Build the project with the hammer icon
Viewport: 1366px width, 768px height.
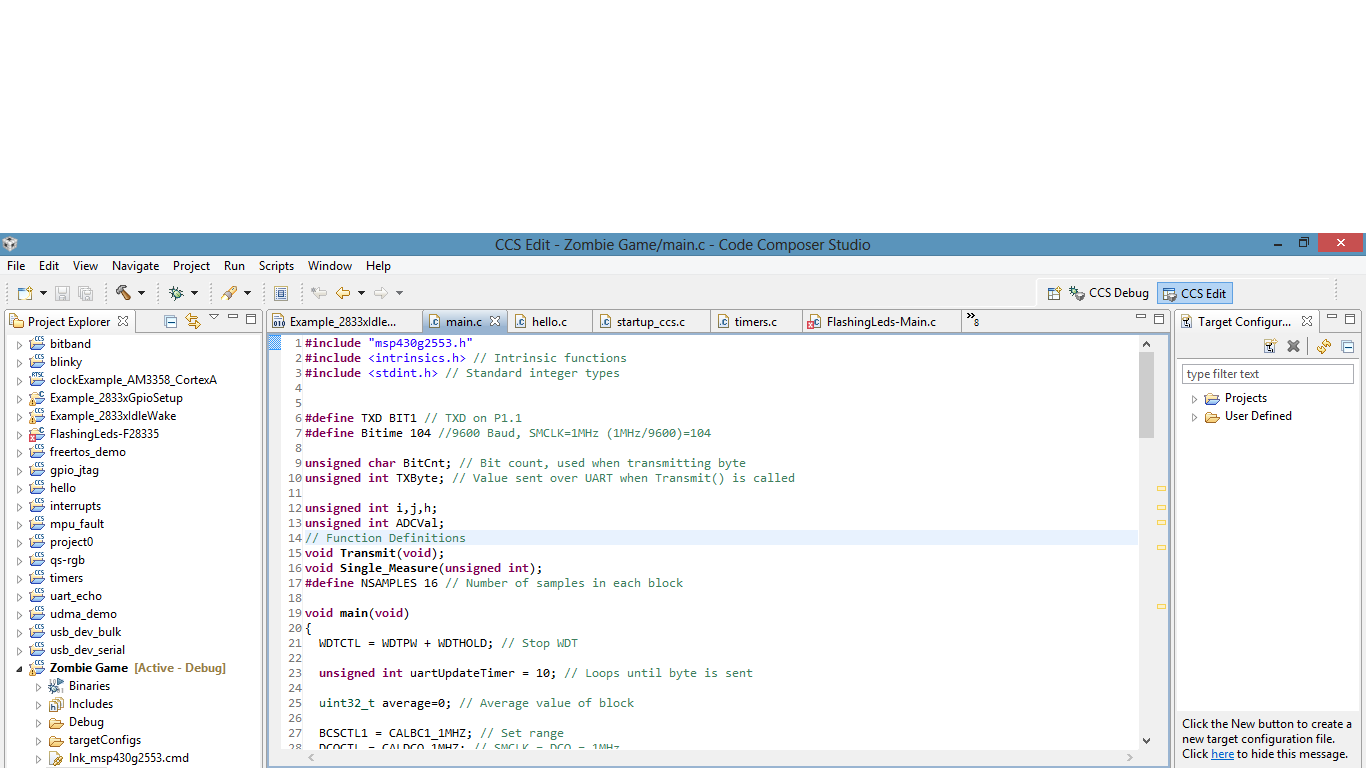point(123,293)
